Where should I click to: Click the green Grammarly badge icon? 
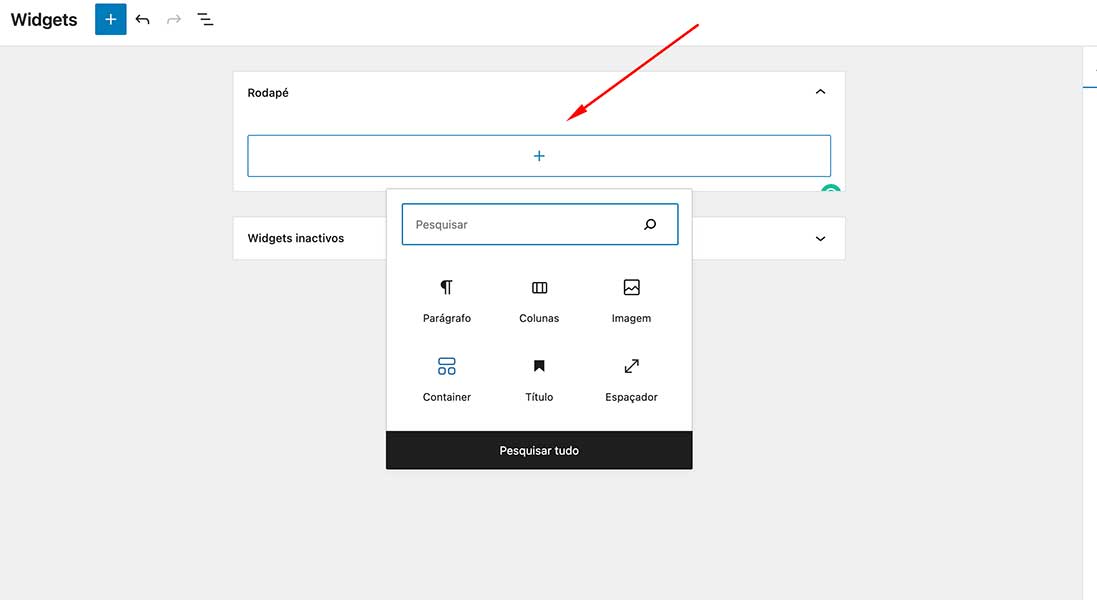(x=831, y=190)
